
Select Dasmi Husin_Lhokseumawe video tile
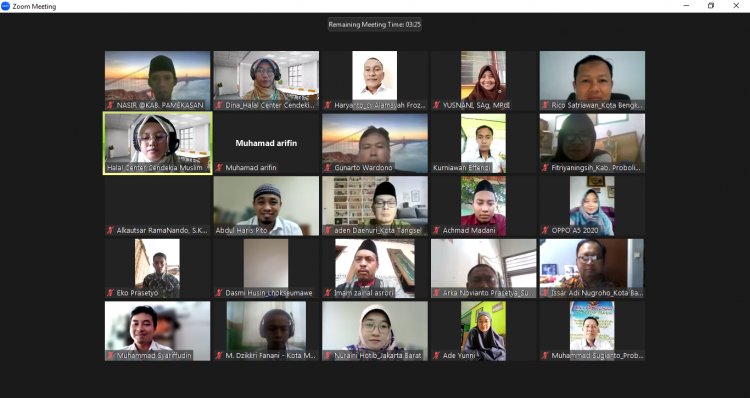(266, 268)
